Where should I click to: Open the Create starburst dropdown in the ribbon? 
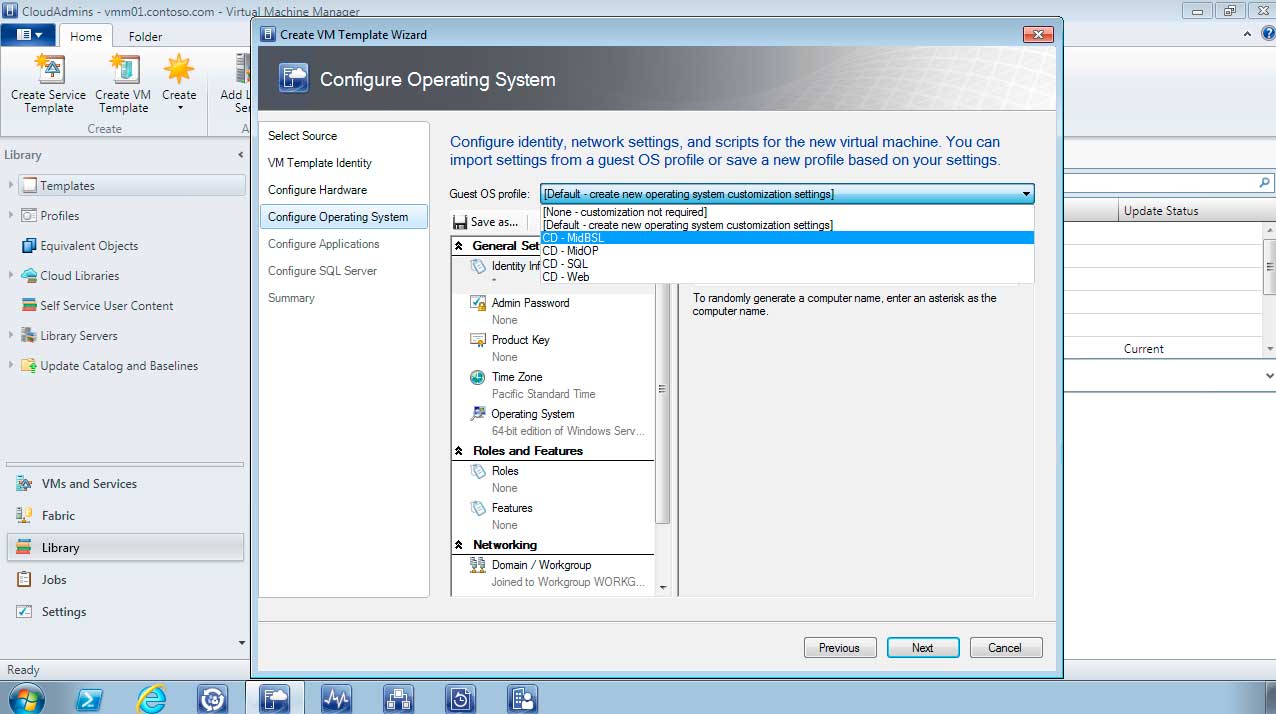point(179,84)
